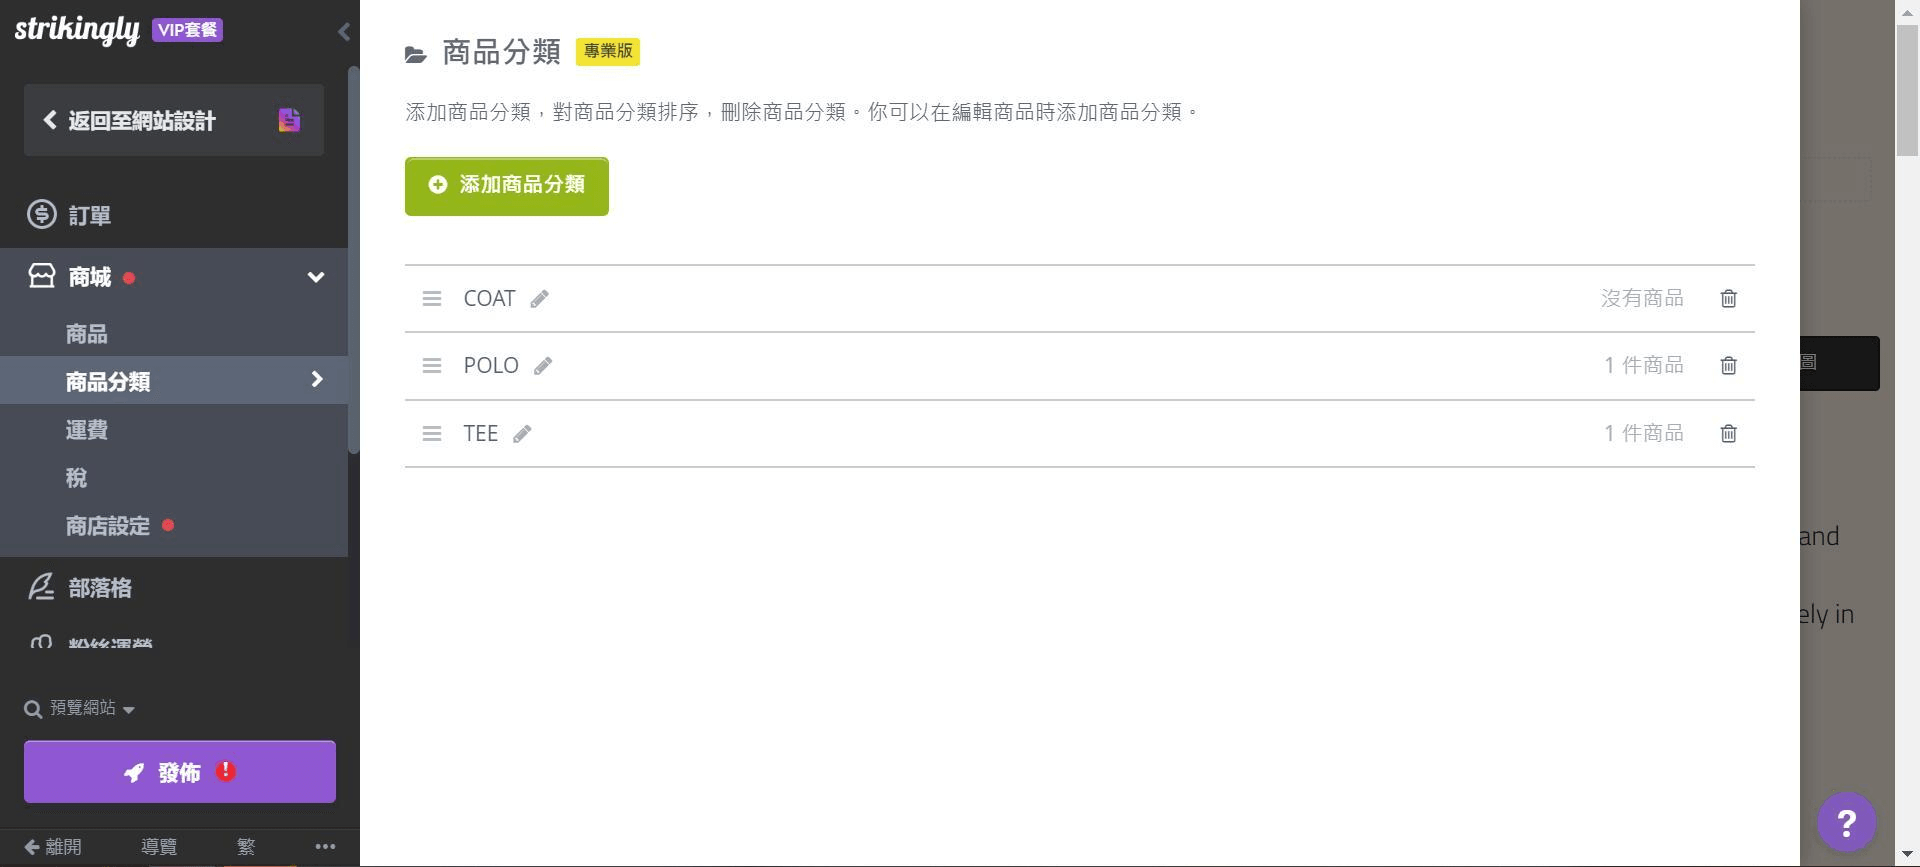This screenshot has height=867, width=1920.
Task: Click the VIP套餐 badge
Action: [187, 30]
